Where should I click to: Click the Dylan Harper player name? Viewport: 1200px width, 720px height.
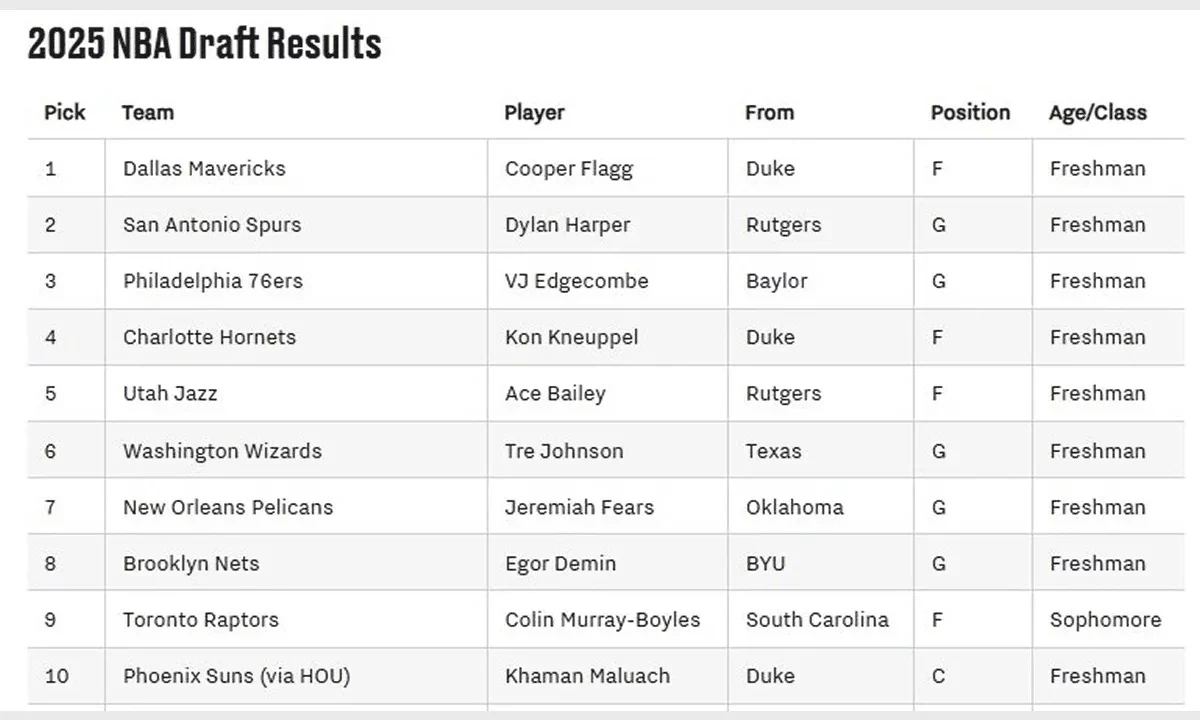[567, 225]
